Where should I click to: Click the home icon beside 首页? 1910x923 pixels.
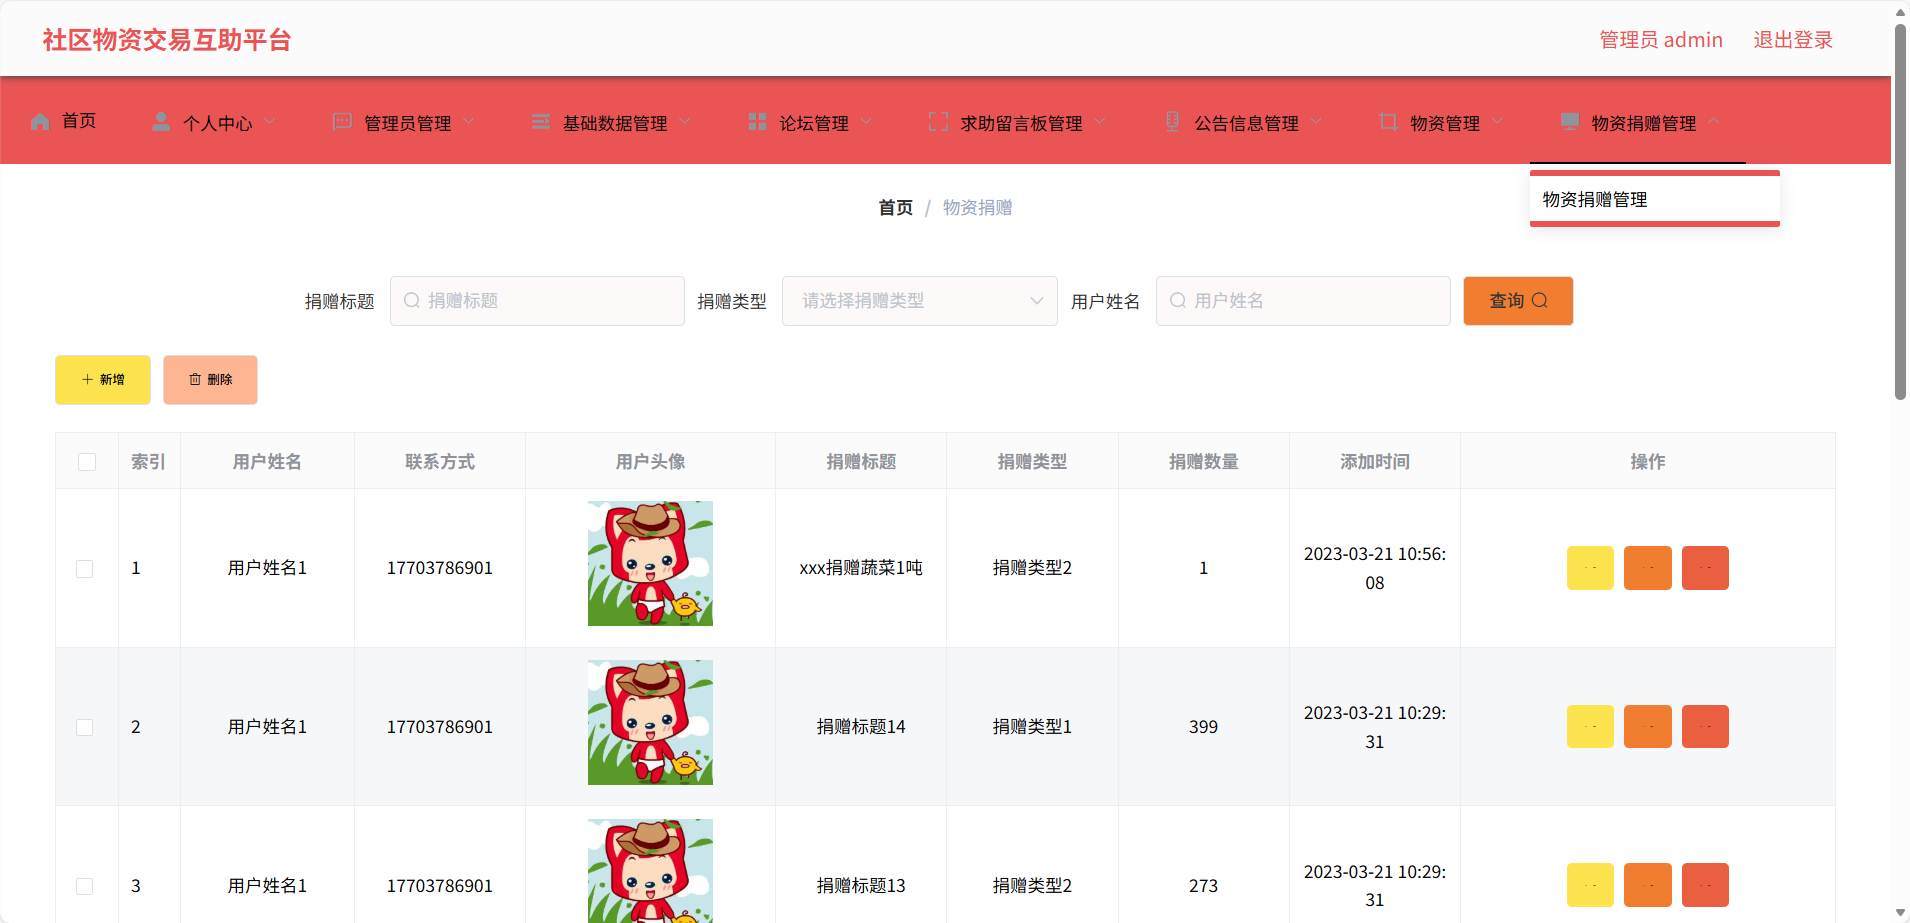(40, 122)
